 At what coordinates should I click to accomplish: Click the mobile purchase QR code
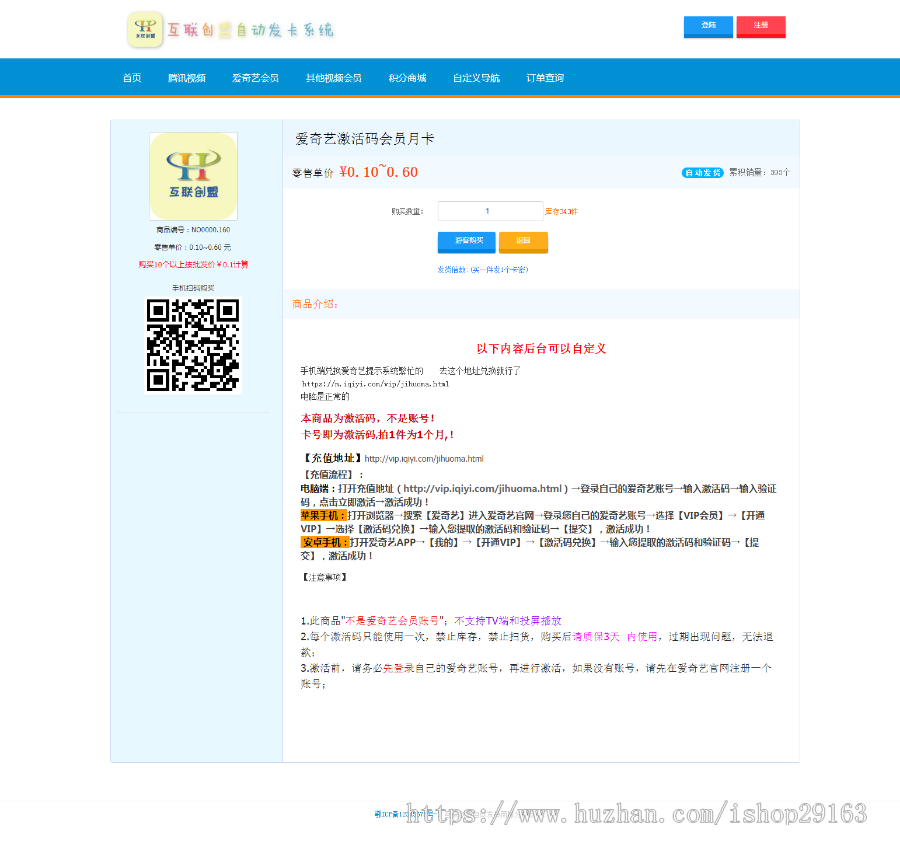click(x=193, y=345)
